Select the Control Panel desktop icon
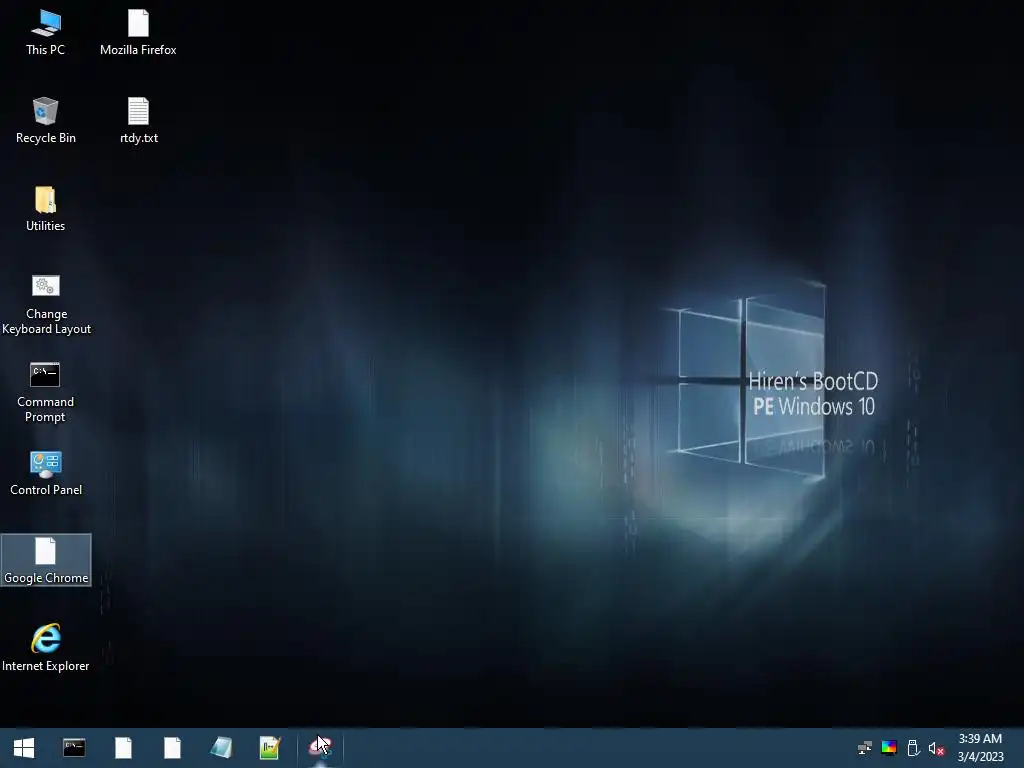1024x768 pixels. (46, 473)
